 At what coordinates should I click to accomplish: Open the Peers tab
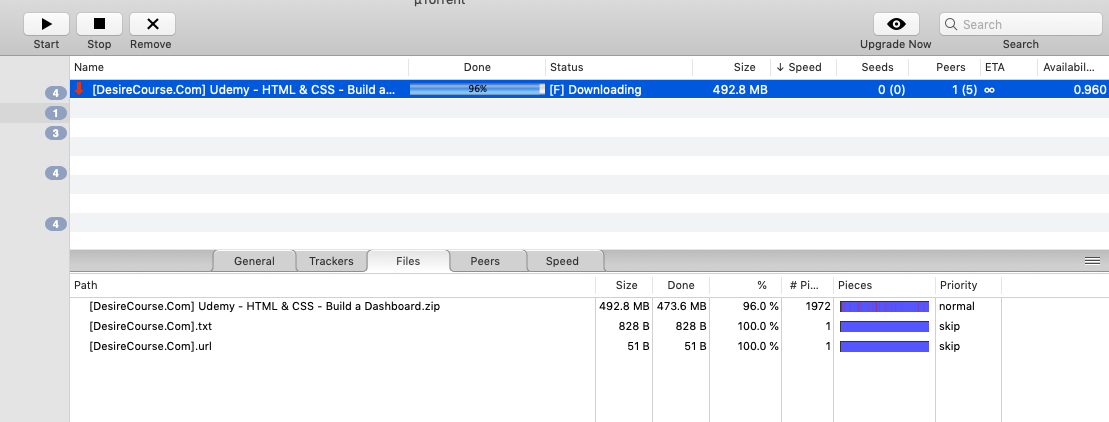[x=485, y=261]
